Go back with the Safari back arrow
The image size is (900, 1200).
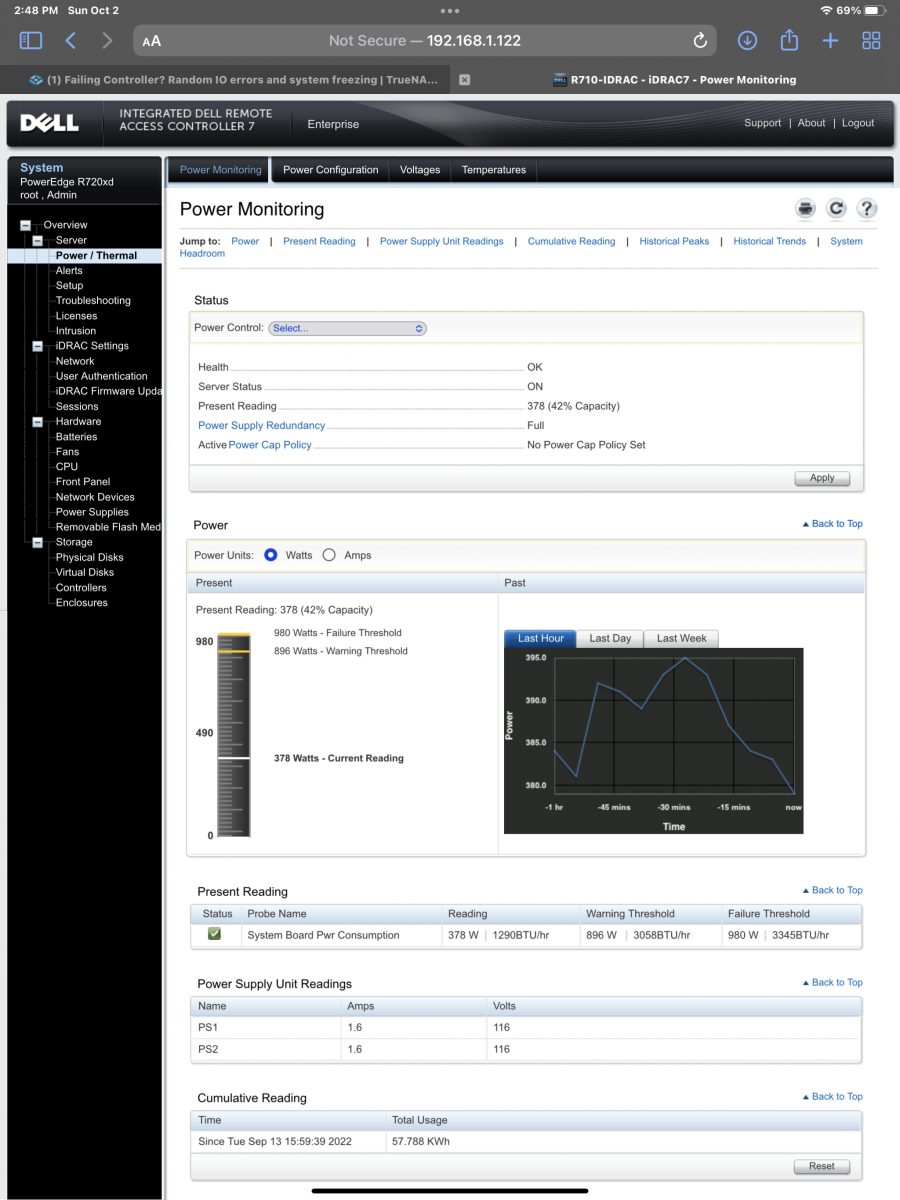[70, 40]
